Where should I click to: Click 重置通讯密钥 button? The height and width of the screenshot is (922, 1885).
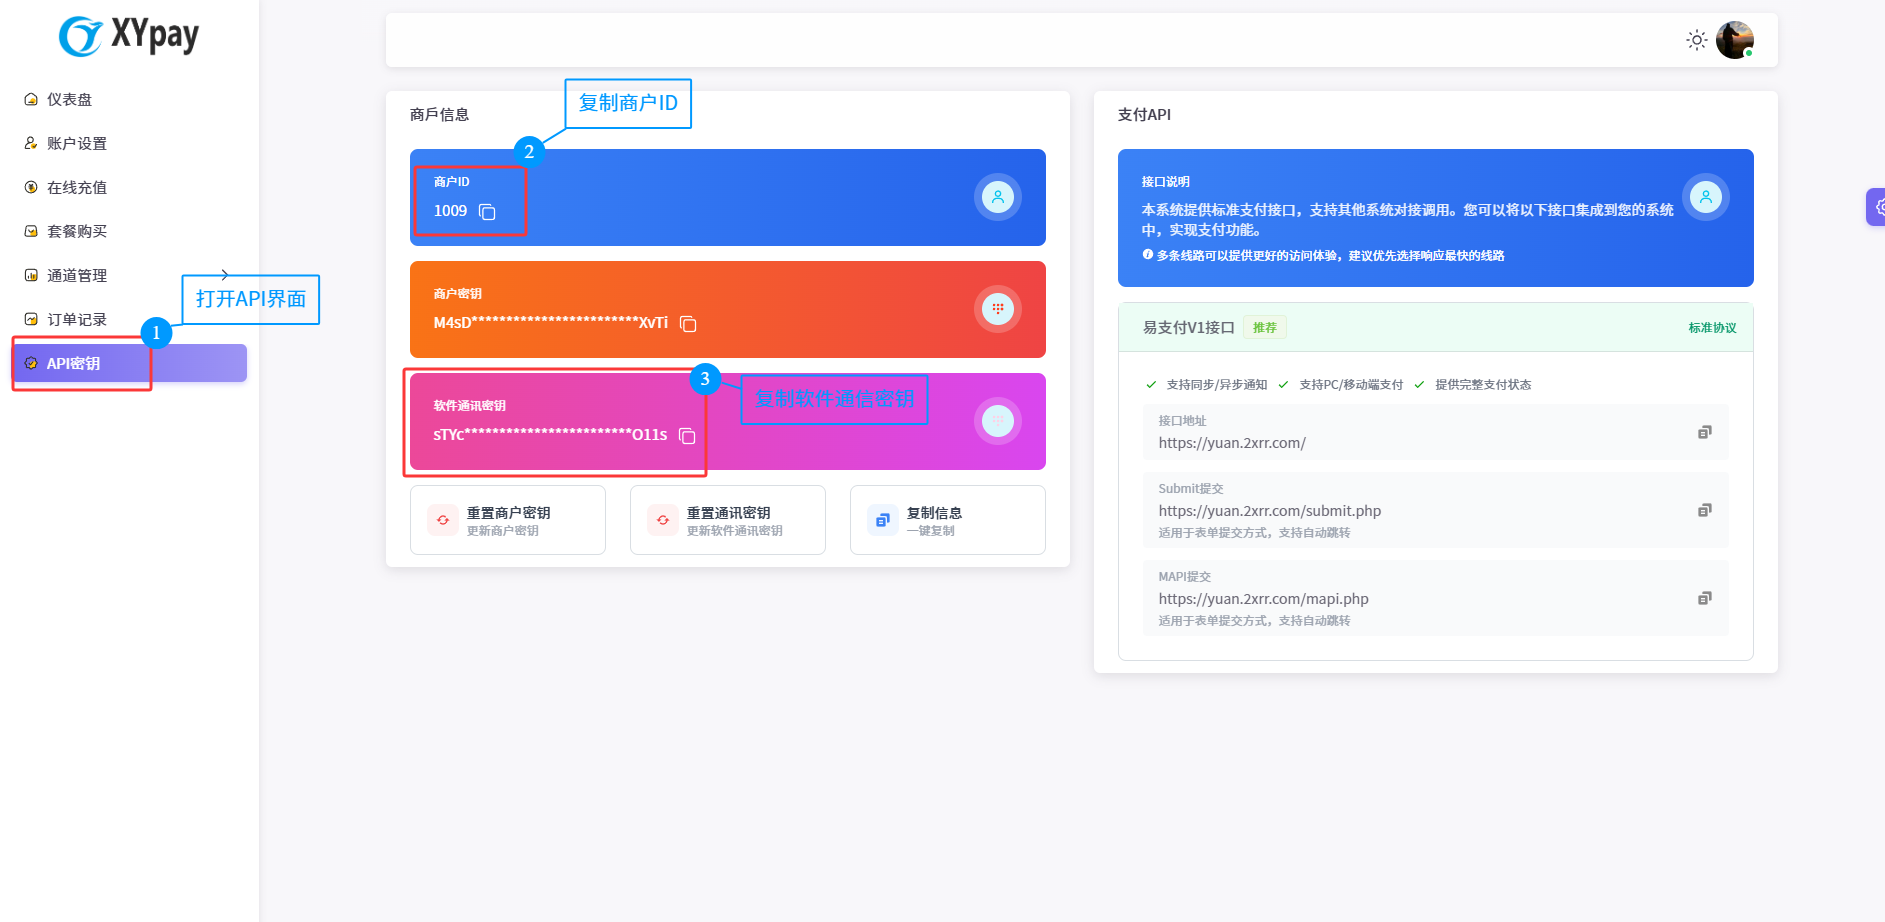[727, 520]
